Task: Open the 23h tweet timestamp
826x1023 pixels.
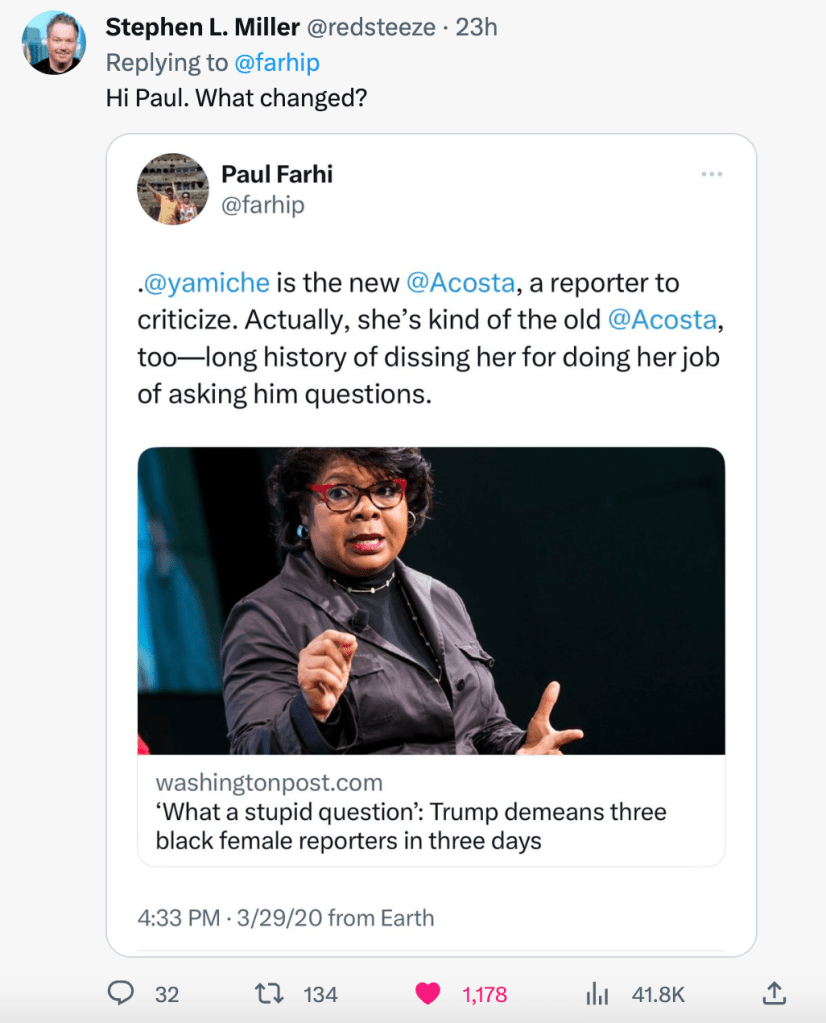Action: click(476, 27)
